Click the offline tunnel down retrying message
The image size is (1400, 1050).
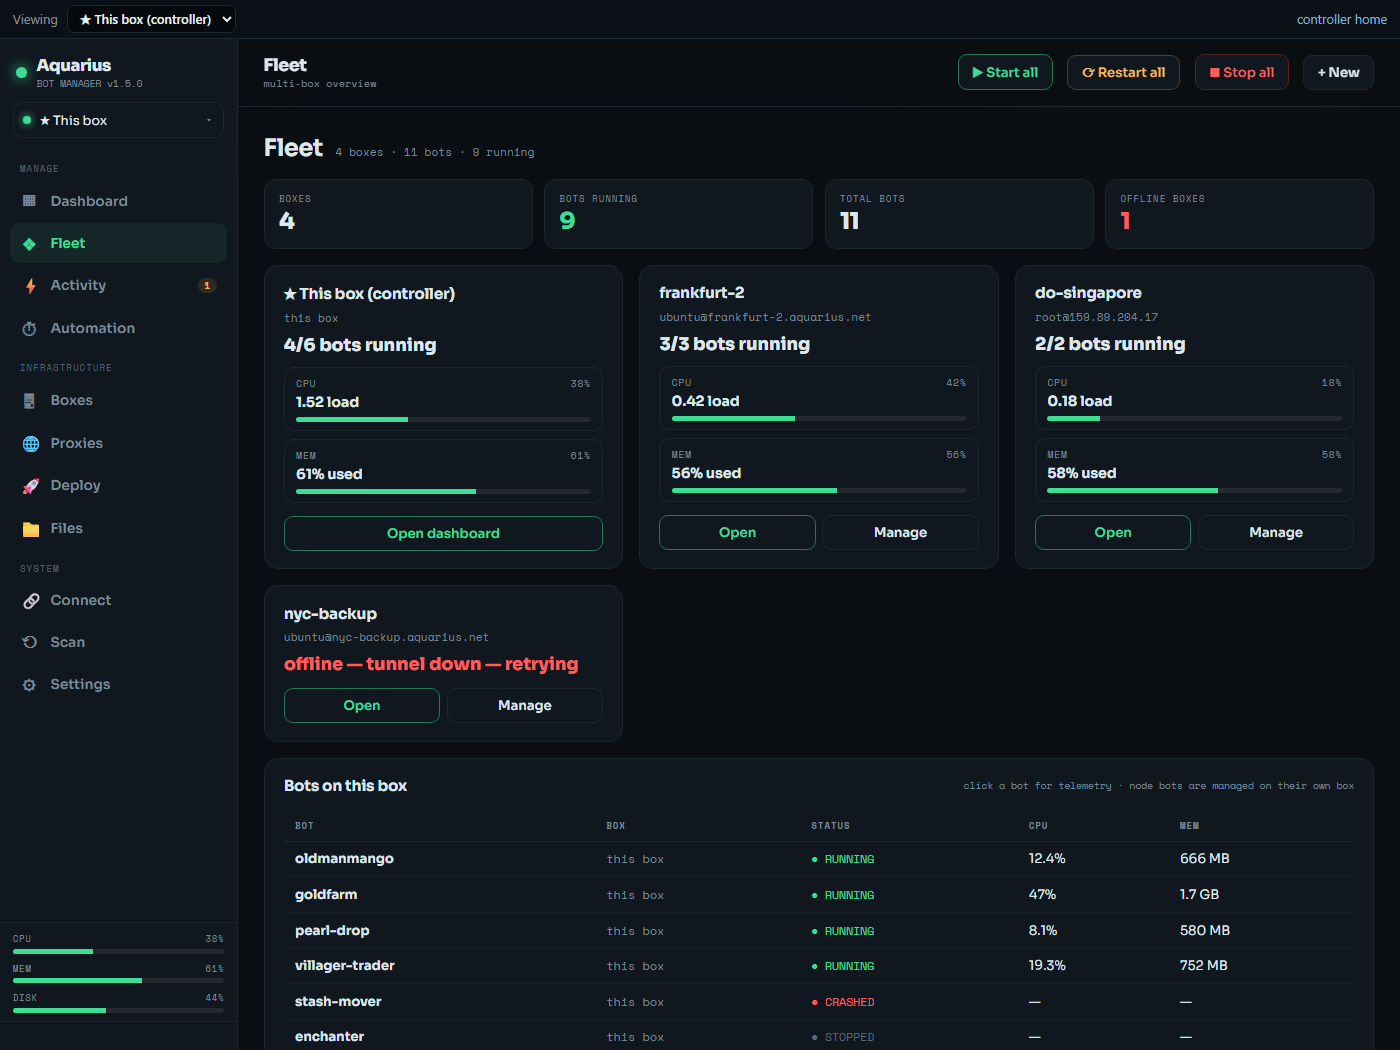[431, 664]
